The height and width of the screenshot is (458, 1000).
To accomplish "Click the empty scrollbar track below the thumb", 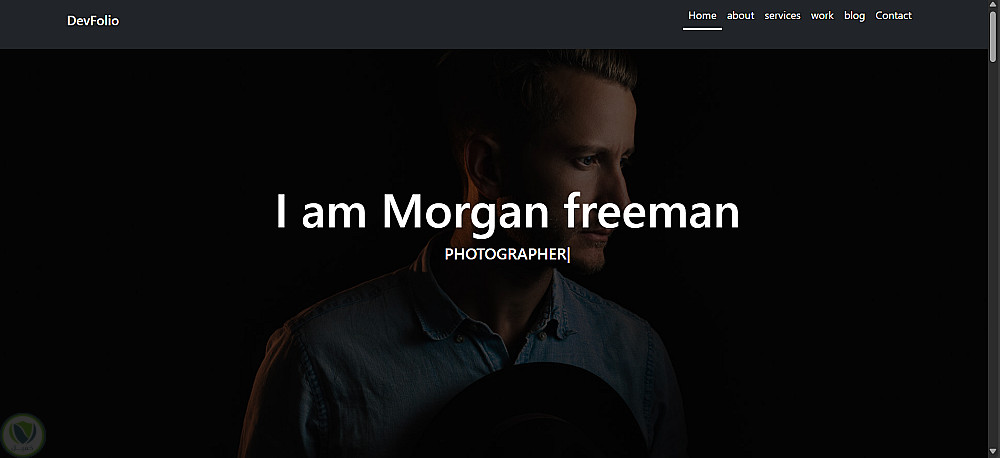I will (x=994, y=255).
